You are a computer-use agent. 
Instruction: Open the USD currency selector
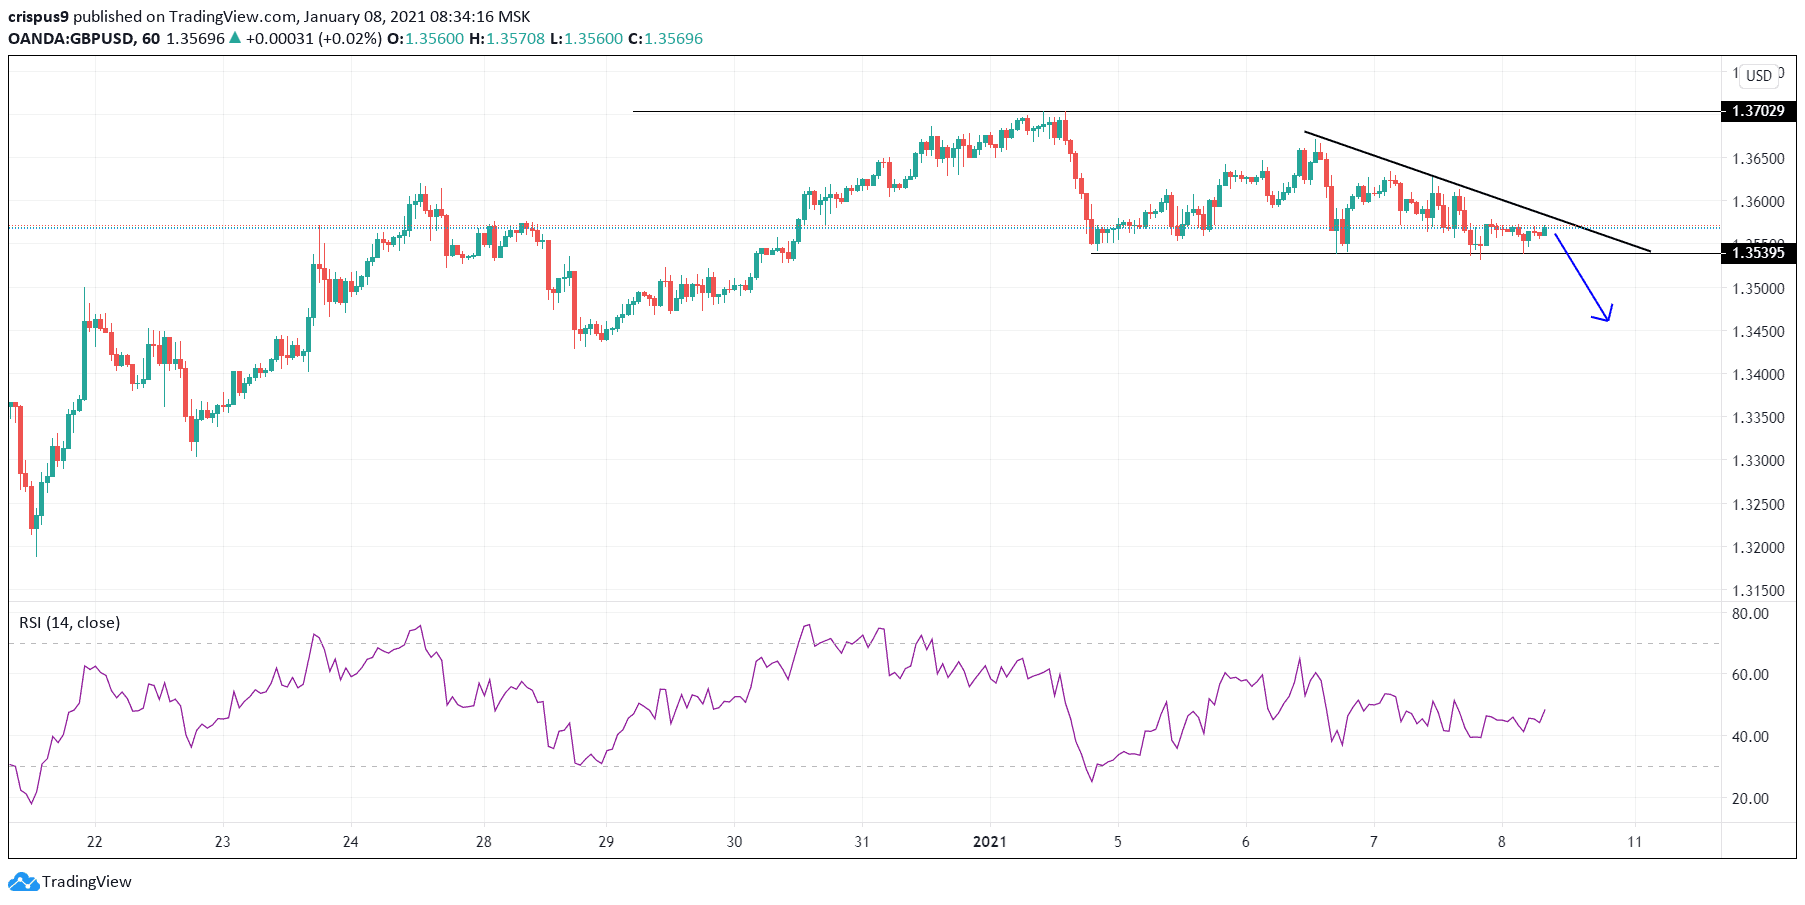click(1758, 75)
